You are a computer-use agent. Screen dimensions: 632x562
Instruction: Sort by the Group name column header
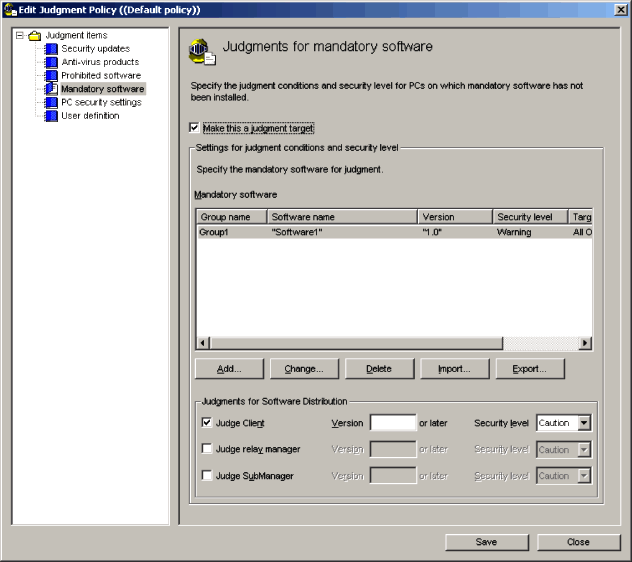click(232, 217)
